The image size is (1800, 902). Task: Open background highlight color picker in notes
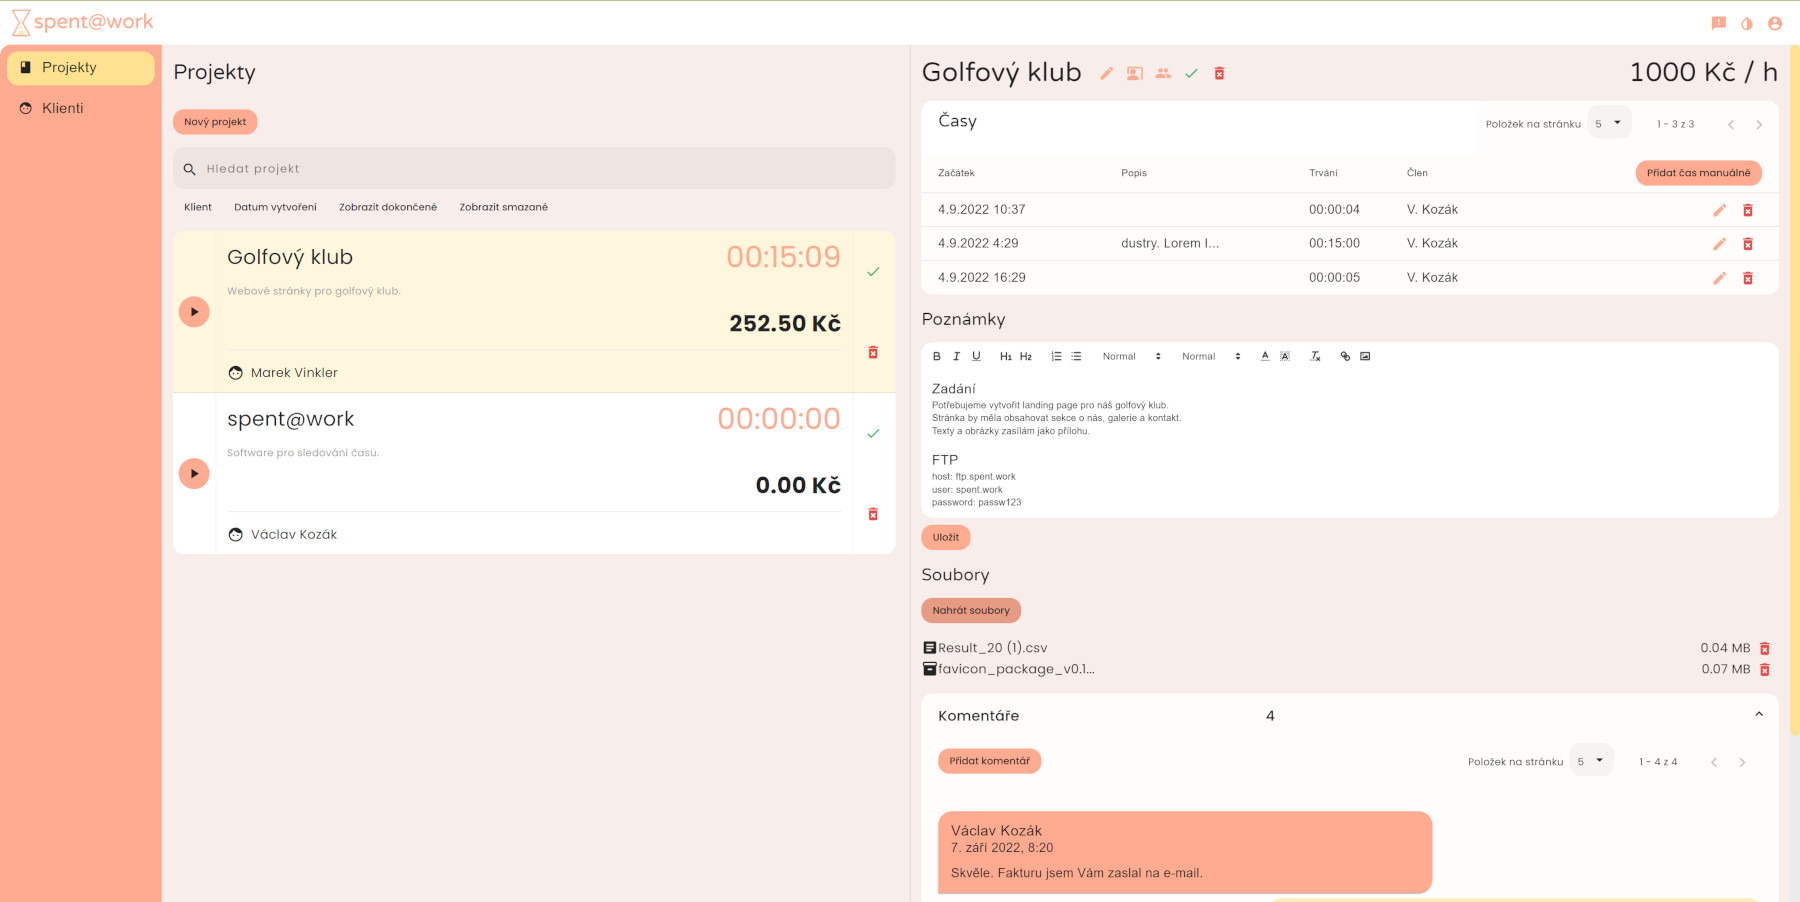pyautogui.click(x=1285, y=356)
